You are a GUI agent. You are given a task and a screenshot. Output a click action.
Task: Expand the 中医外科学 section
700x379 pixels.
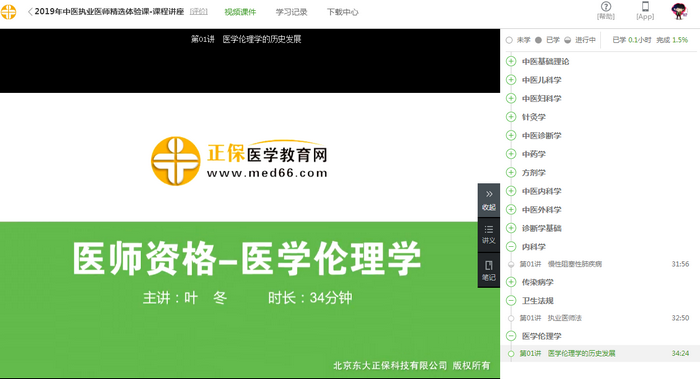click(511, 209)
